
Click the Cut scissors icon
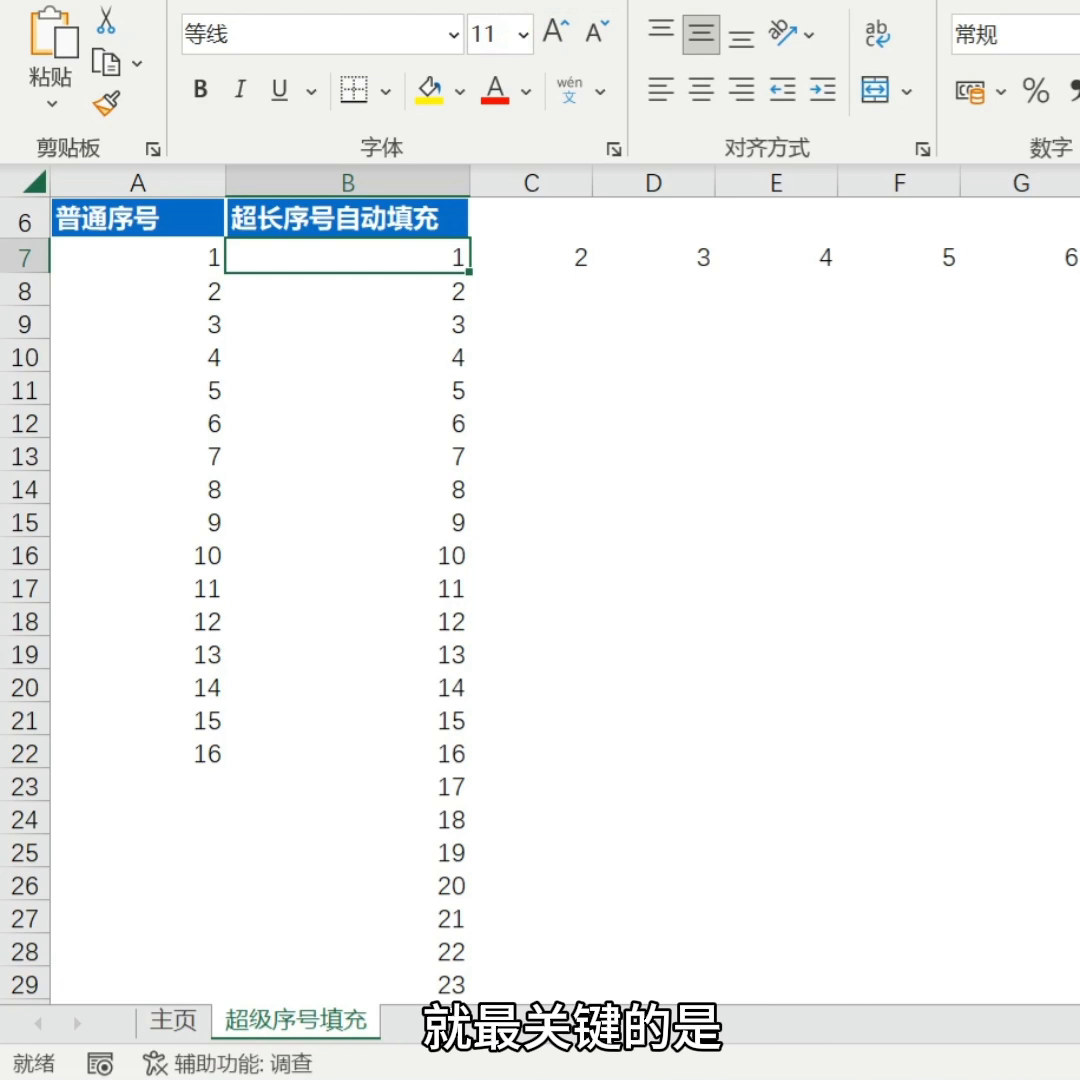tap(106, 20)
